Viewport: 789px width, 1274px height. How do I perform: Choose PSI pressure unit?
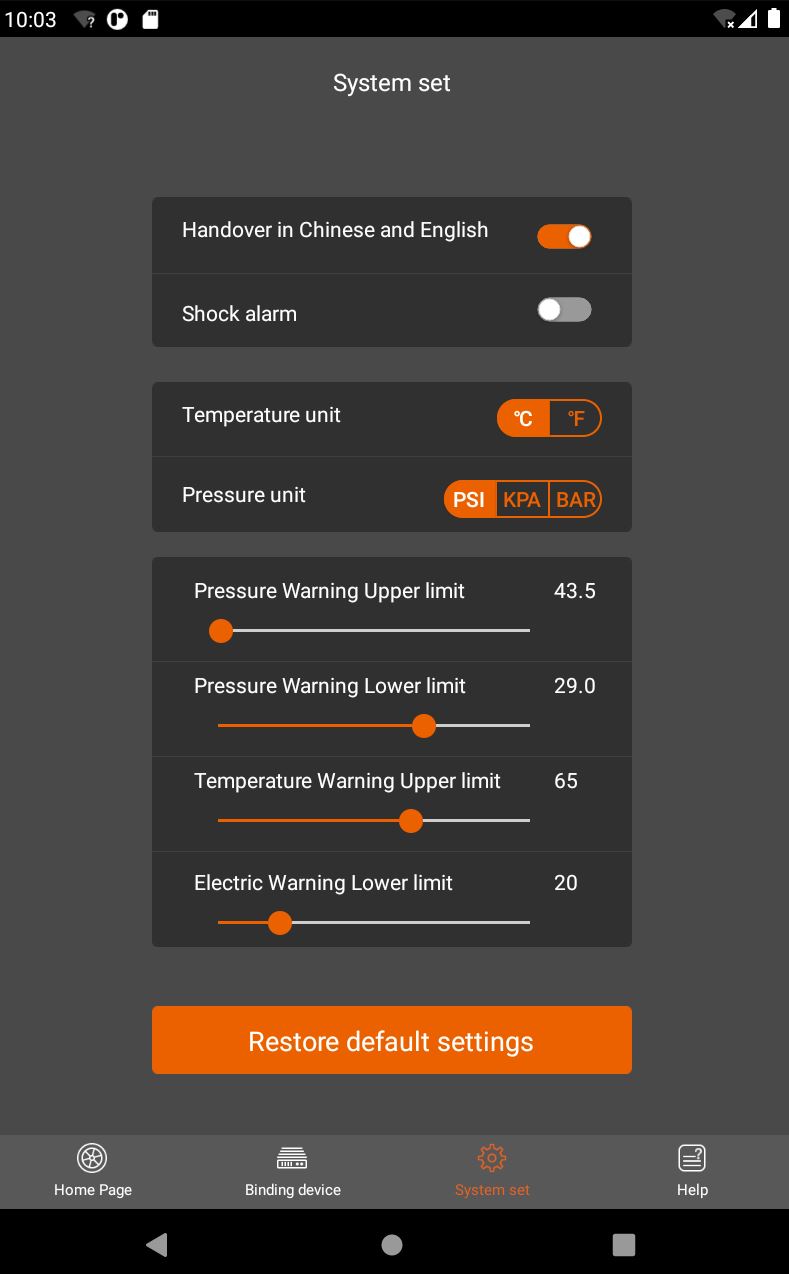(469, 499)
